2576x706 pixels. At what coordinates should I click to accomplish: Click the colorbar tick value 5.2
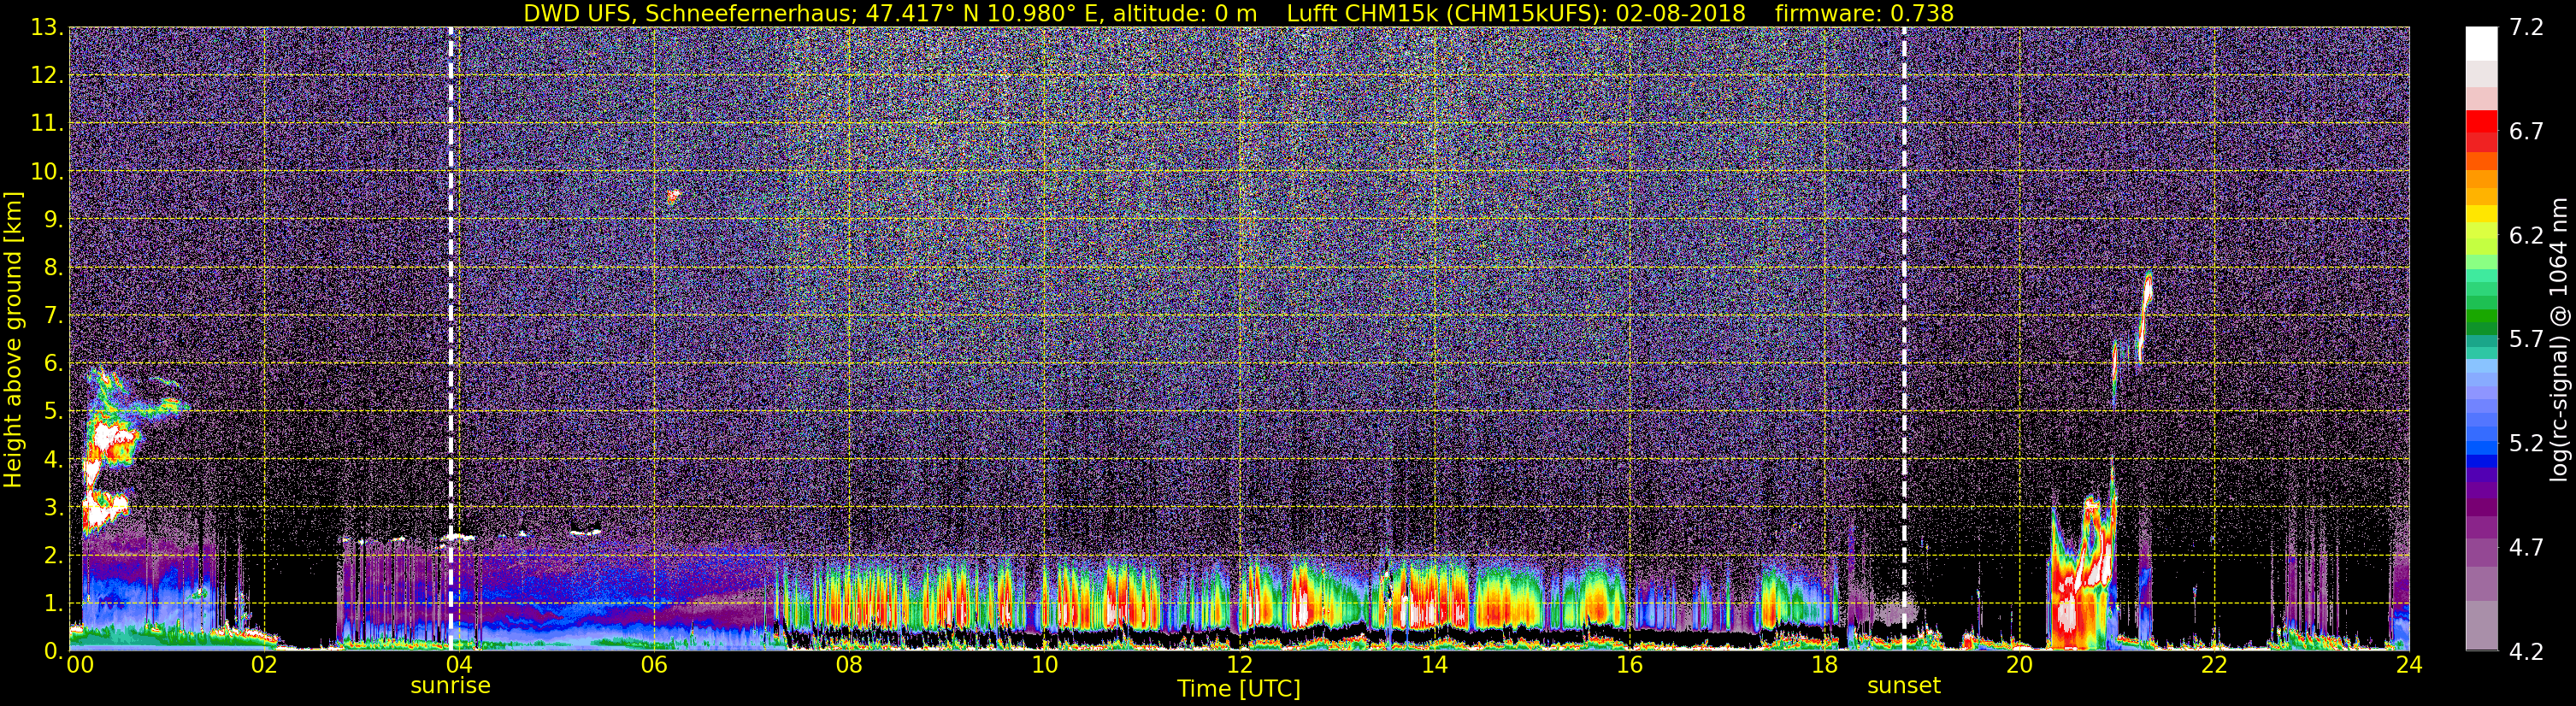click(2526, 443)
